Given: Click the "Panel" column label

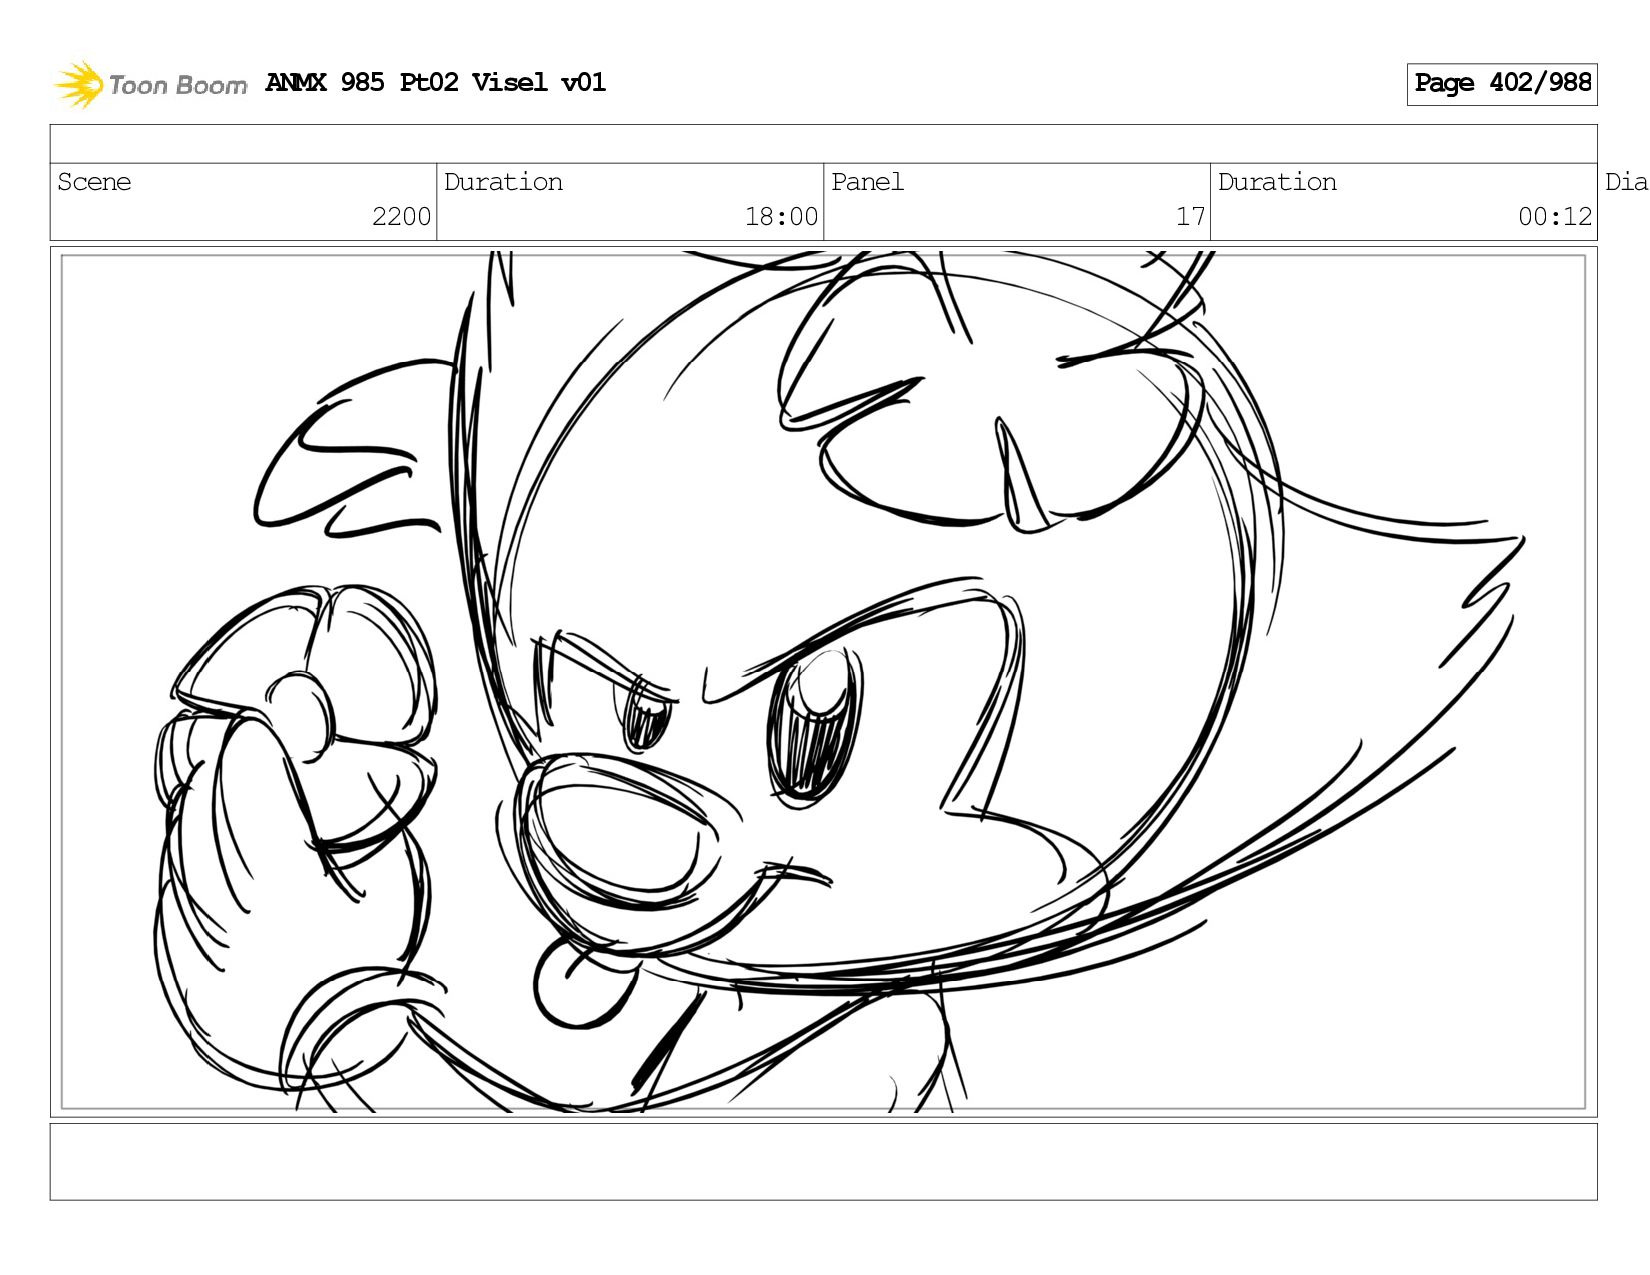Looking at the screenshot, I should pos(867,182).
